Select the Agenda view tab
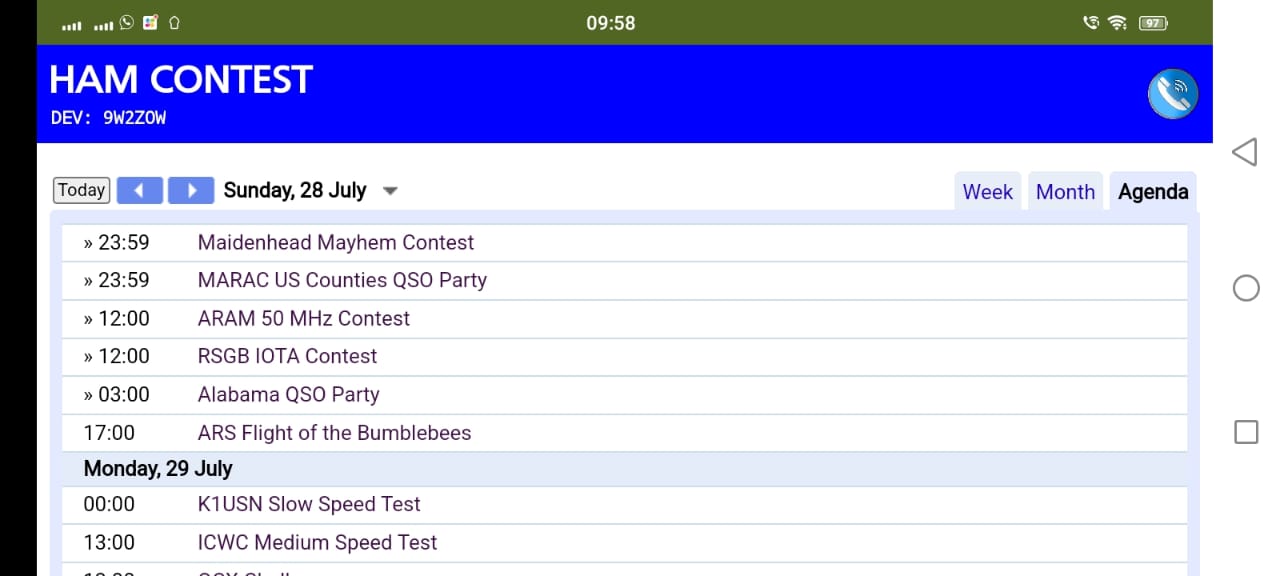The image size is (1280, 576). tap(1153, 192)
